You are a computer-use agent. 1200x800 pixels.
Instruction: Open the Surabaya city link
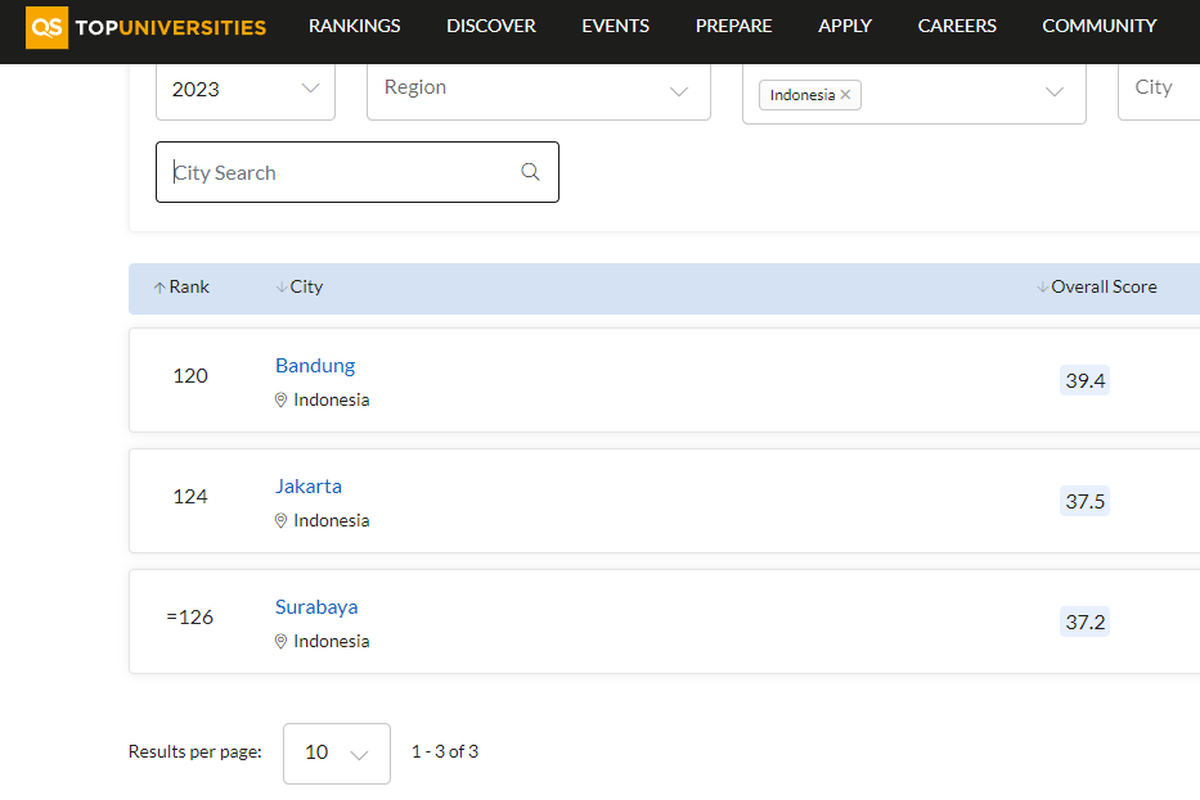[x=316, y=608]
